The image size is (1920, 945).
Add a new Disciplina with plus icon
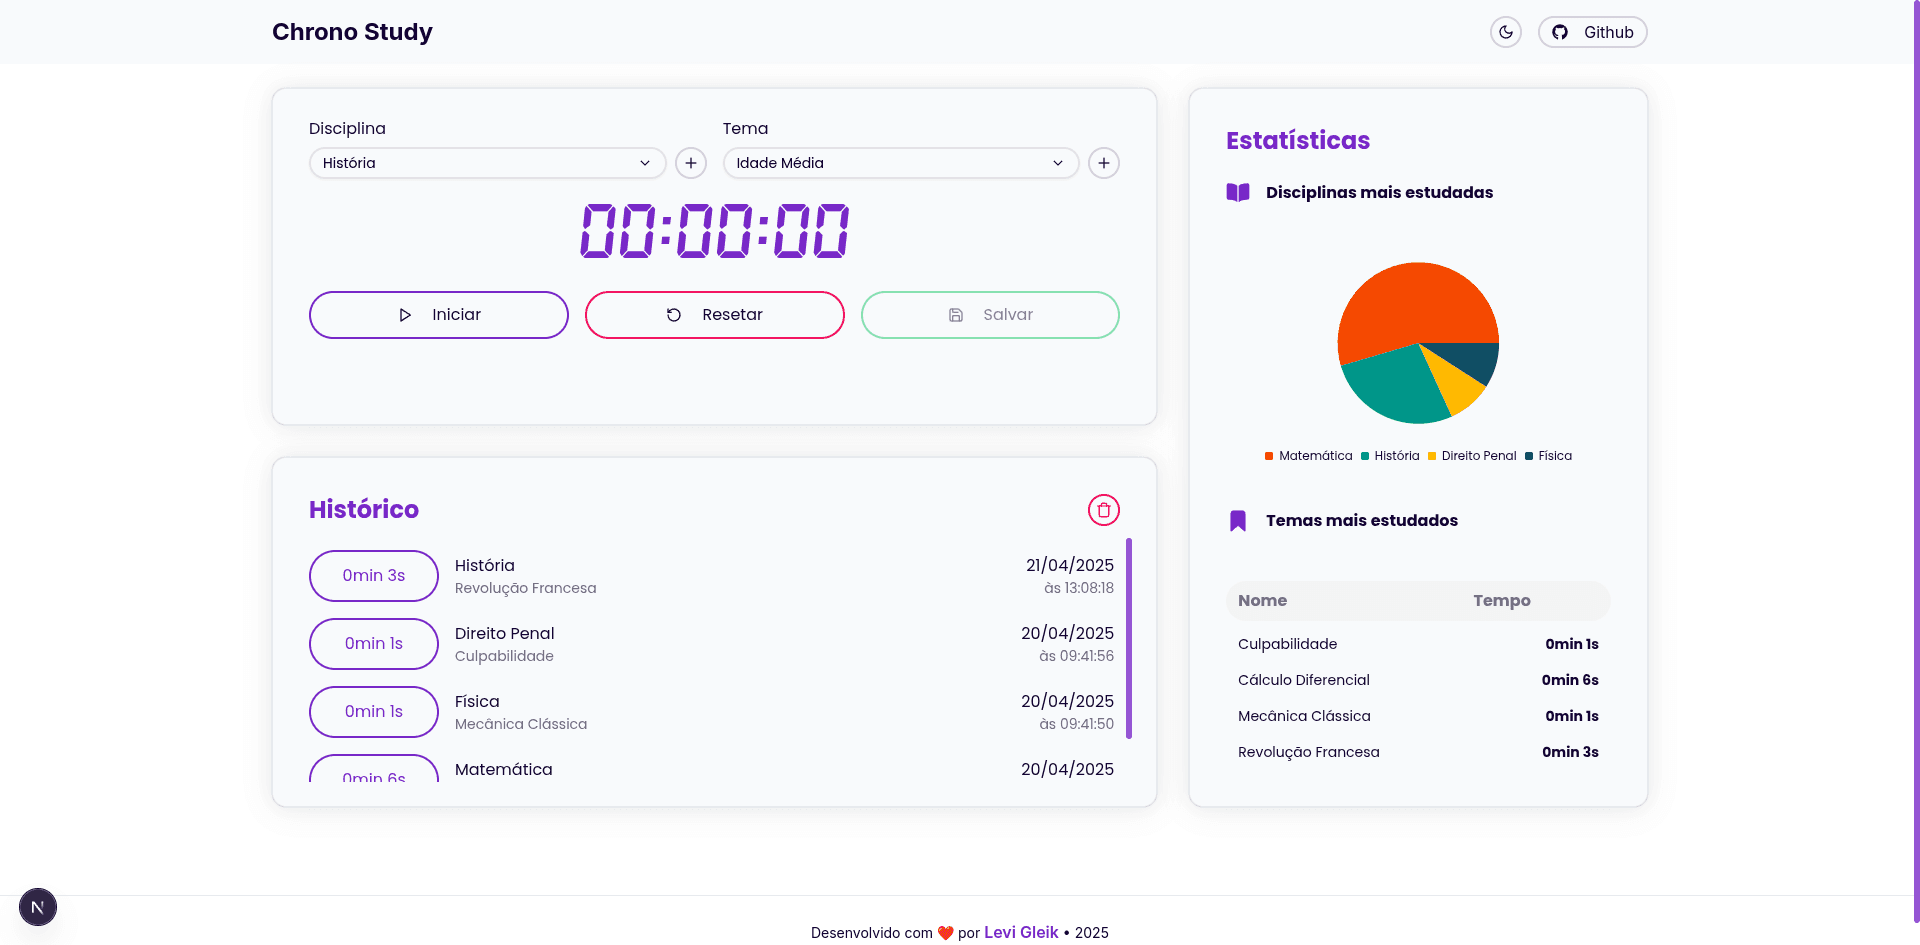coord(691,163)
